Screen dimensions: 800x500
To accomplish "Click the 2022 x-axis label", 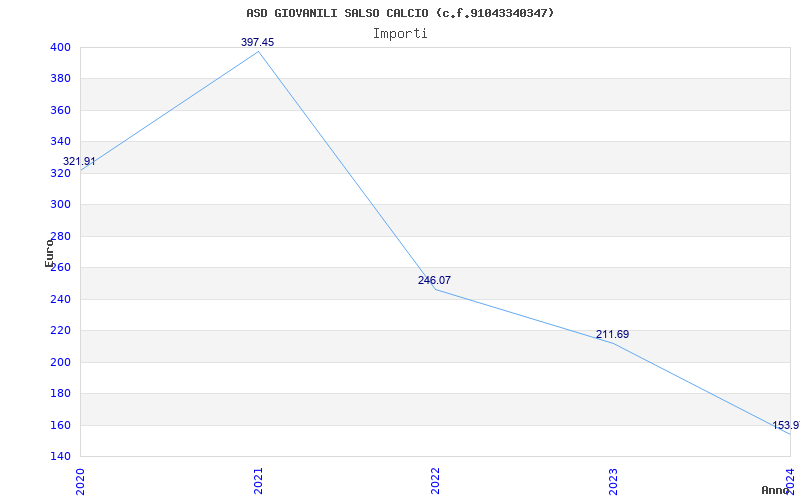I will [435, 481].
